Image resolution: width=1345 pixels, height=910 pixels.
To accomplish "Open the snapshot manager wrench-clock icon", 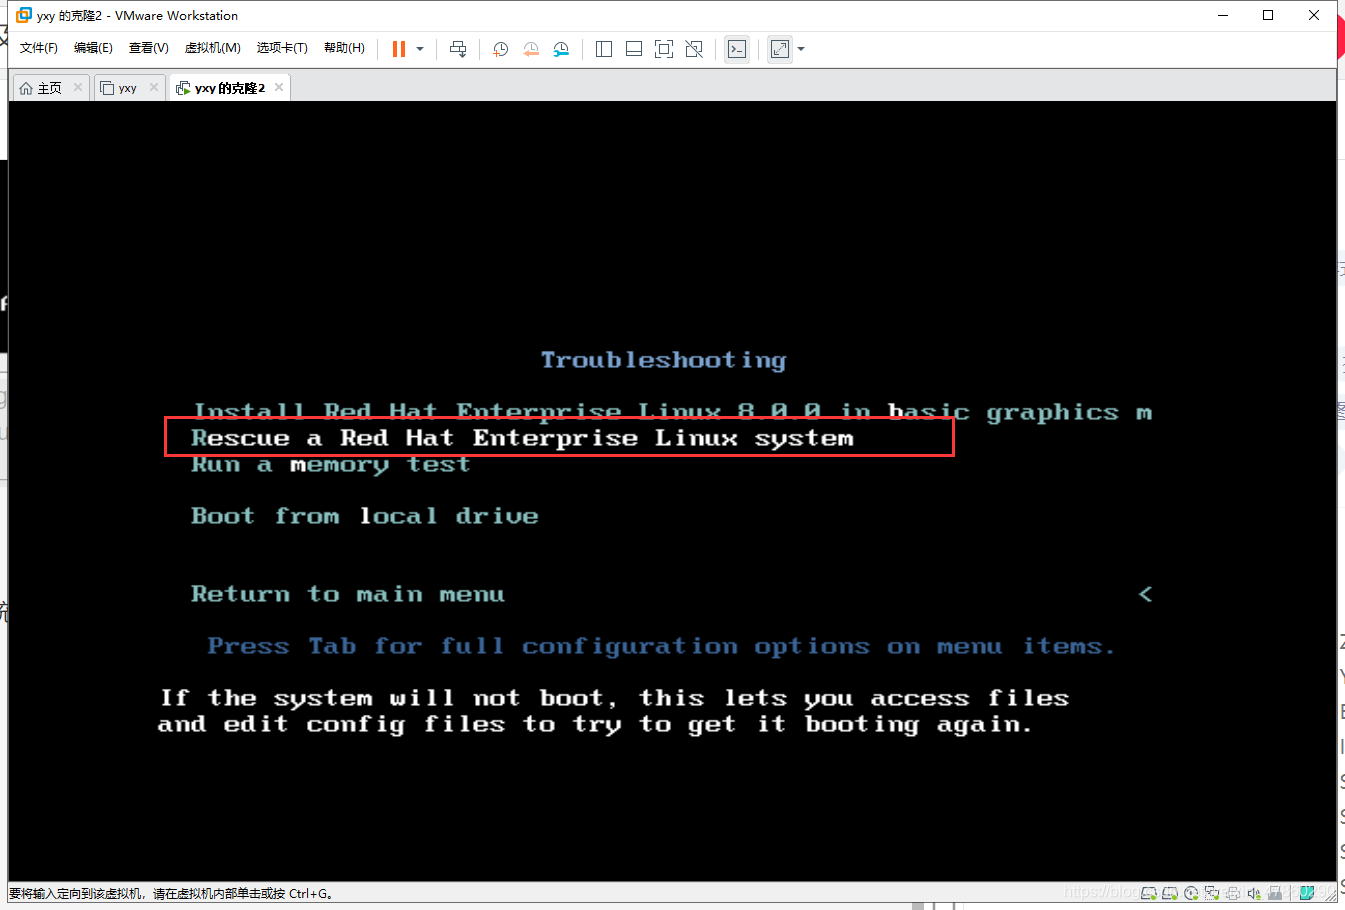I will [x=561, y=49].
